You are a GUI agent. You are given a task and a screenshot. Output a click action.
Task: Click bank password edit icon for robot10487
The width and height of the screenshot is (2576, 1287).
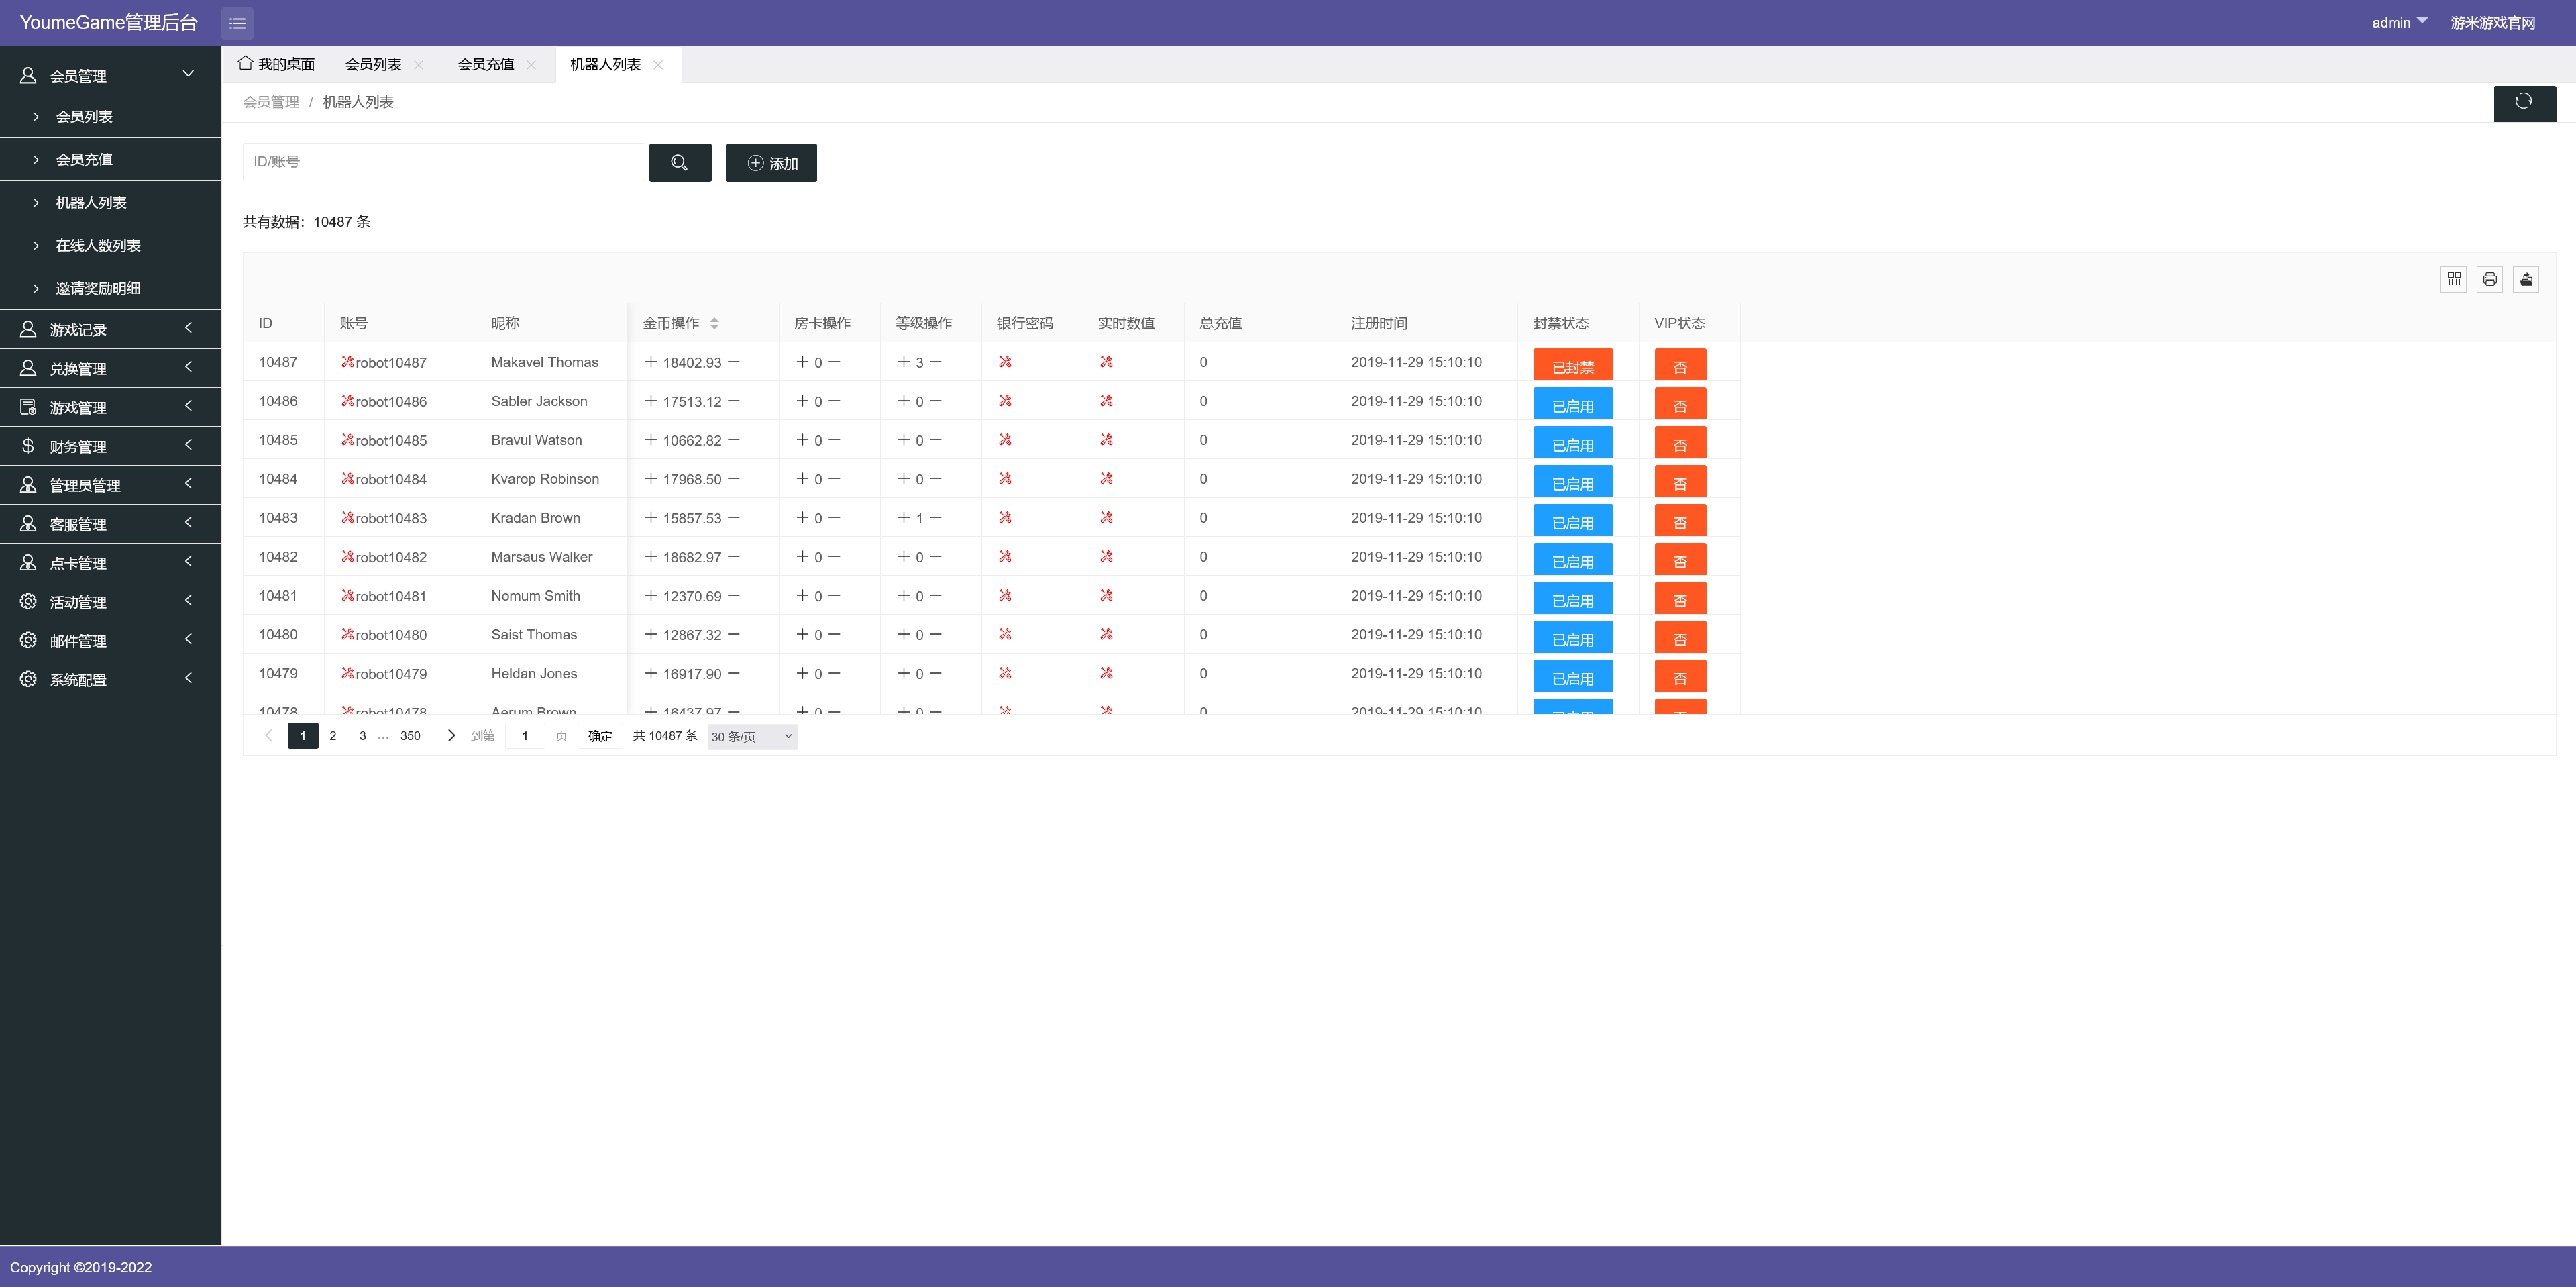[1005, 362]
